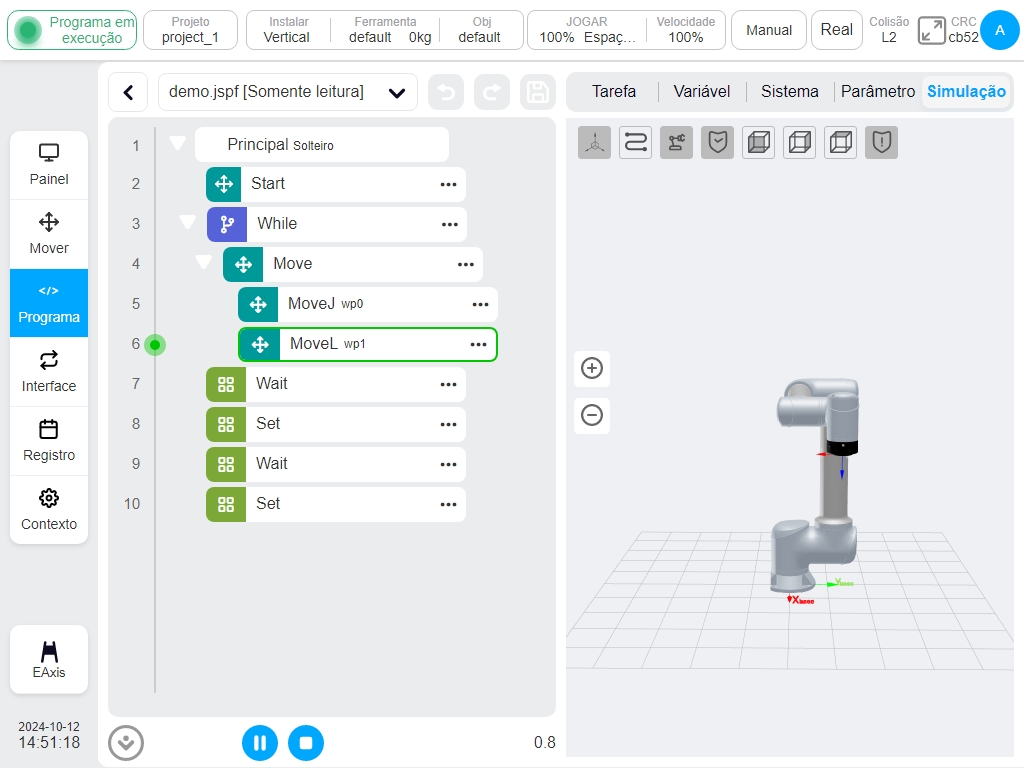Select the third cube view icon
Image resolution: width=1024 pixels, height=768 pixels.
(841, 142)
